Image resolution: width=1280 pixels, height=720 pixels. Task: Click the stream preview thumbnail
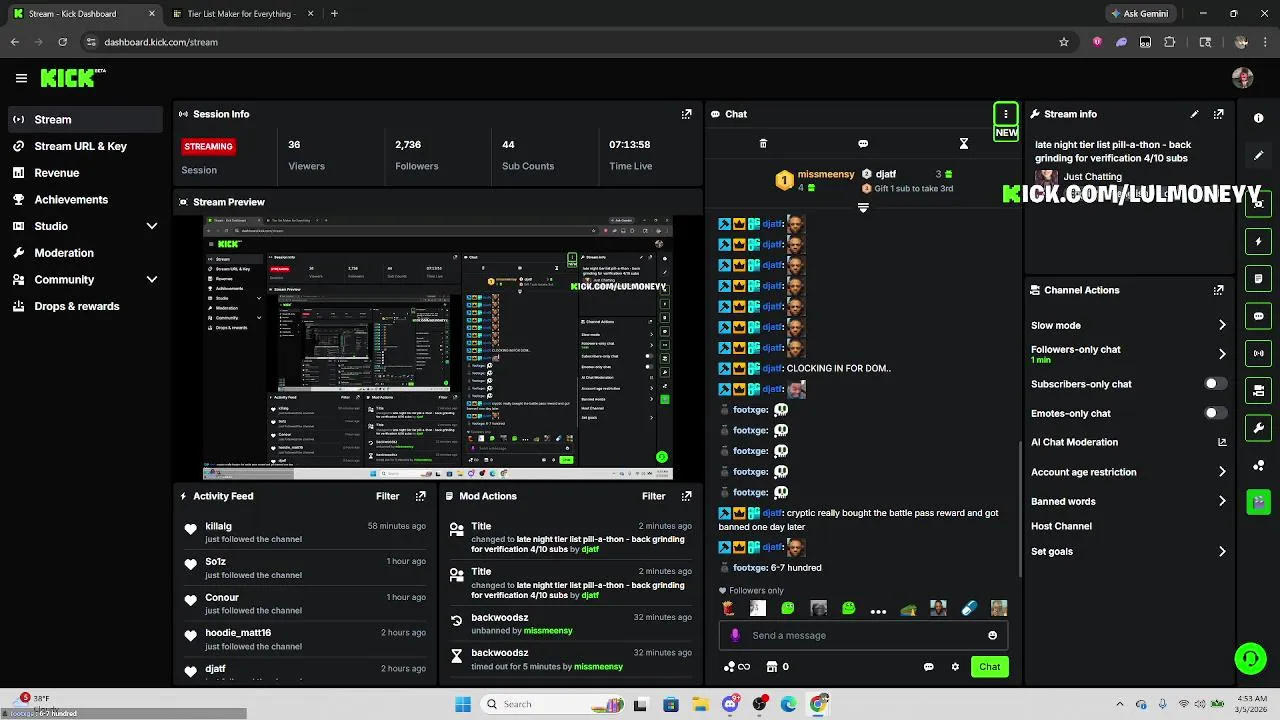[438, 348]
